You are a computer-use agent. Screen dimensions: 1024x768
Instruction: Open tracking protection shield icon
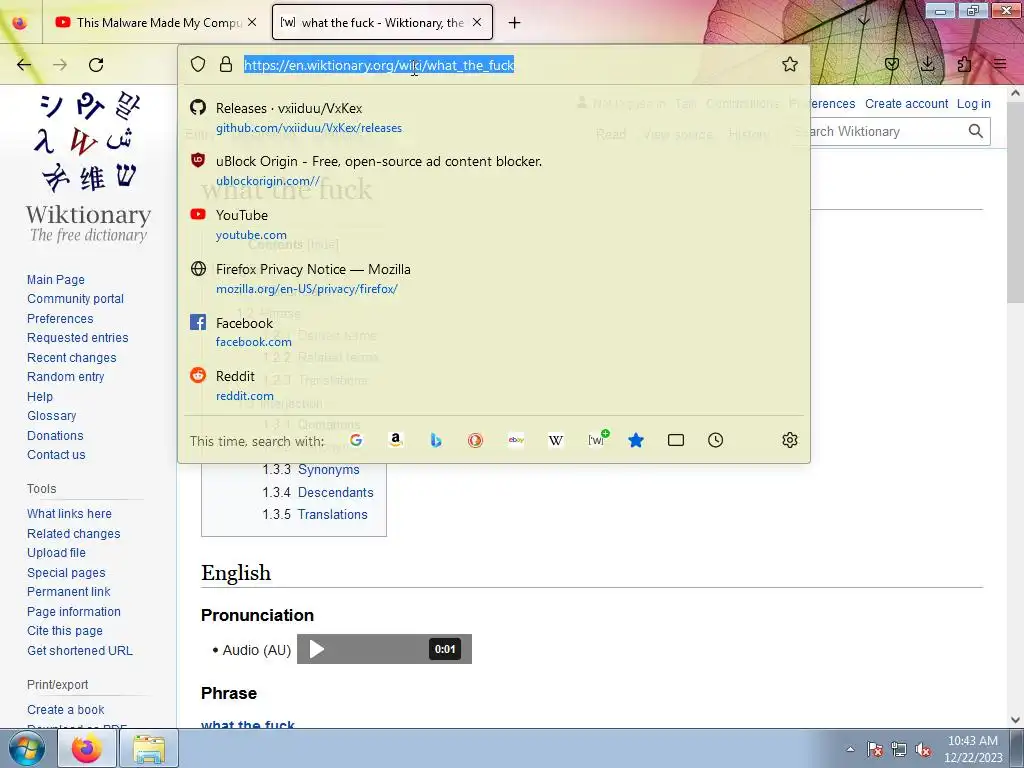coord(198,64)
